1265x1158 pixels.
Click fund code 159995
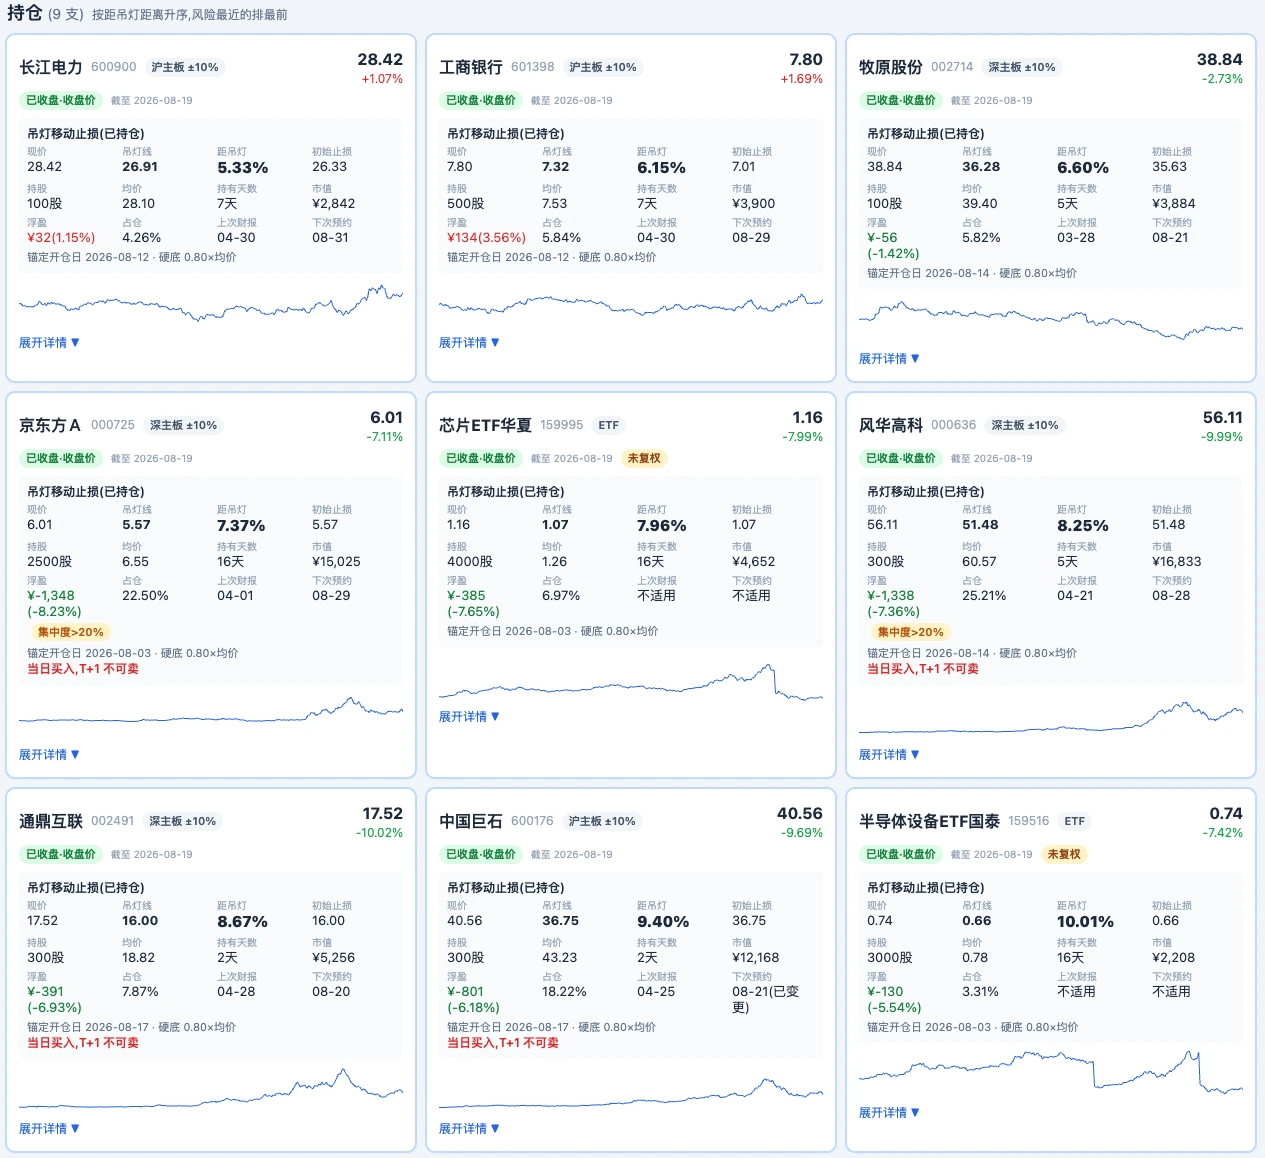tap(562, 425)
